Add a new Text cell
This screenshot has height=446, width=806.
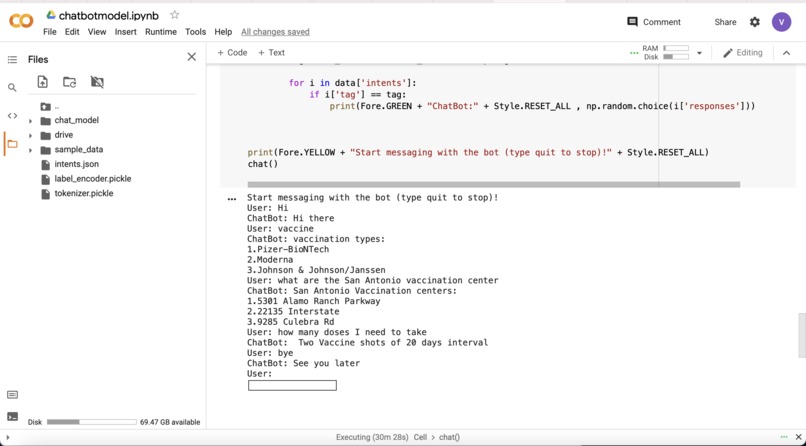271,52
